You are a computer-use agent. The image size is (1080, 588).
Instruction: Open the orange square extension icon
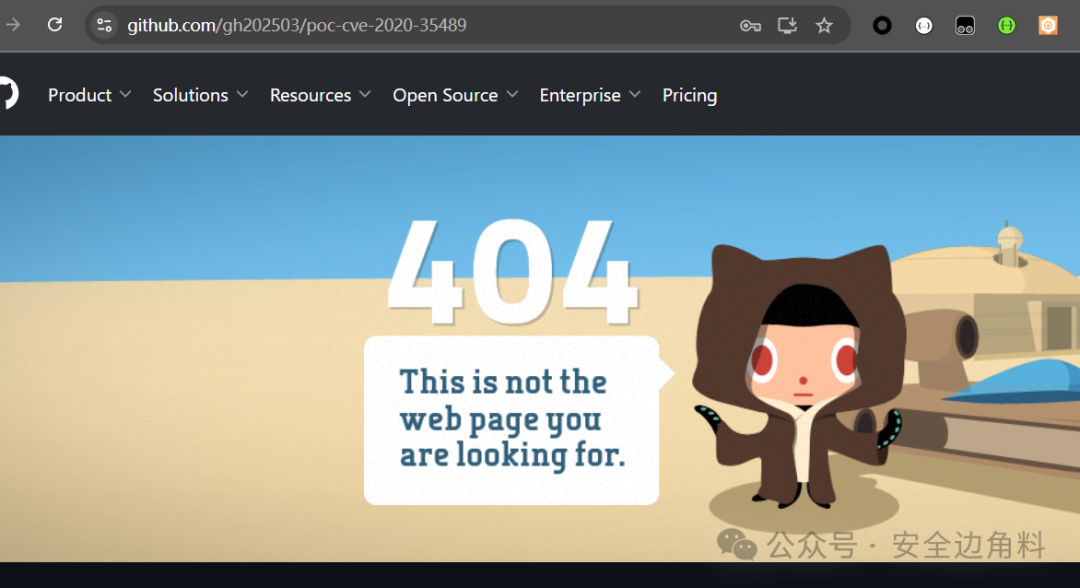pyautogui.click(x=1048, y=25)
